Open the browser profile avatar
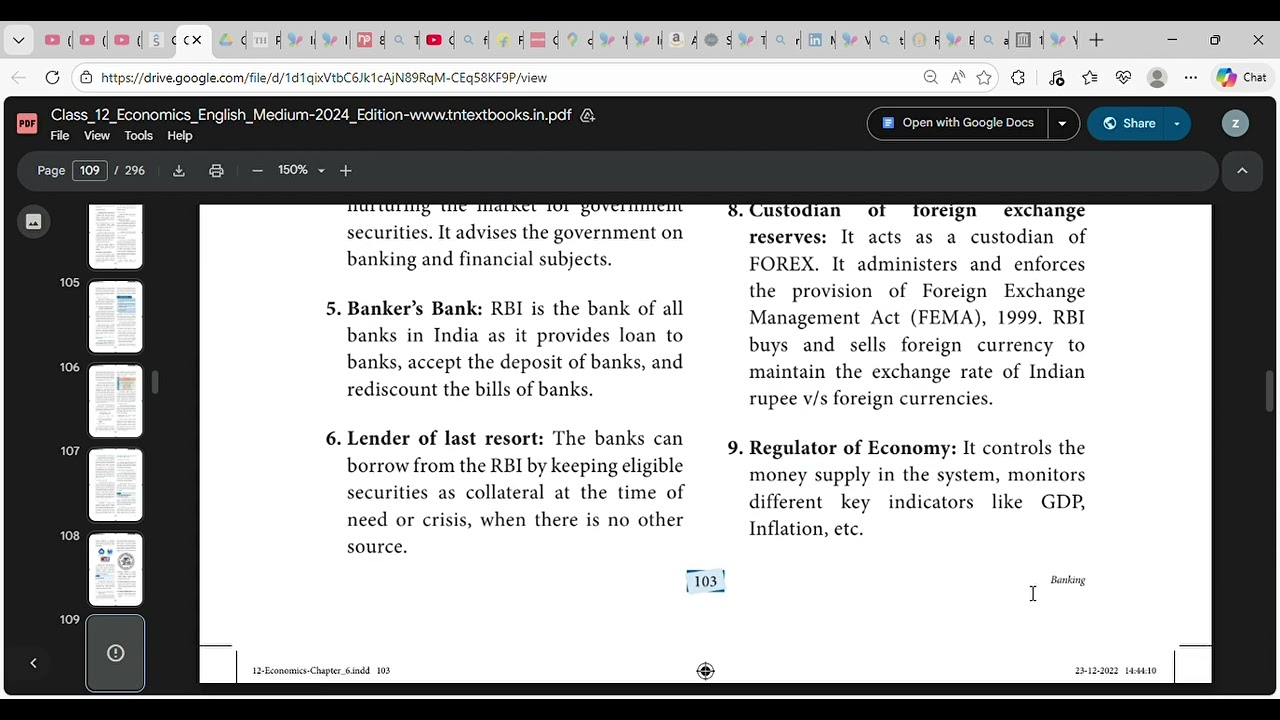The height and width of the screenshot is (720, 1280). tap(1157, 77)
